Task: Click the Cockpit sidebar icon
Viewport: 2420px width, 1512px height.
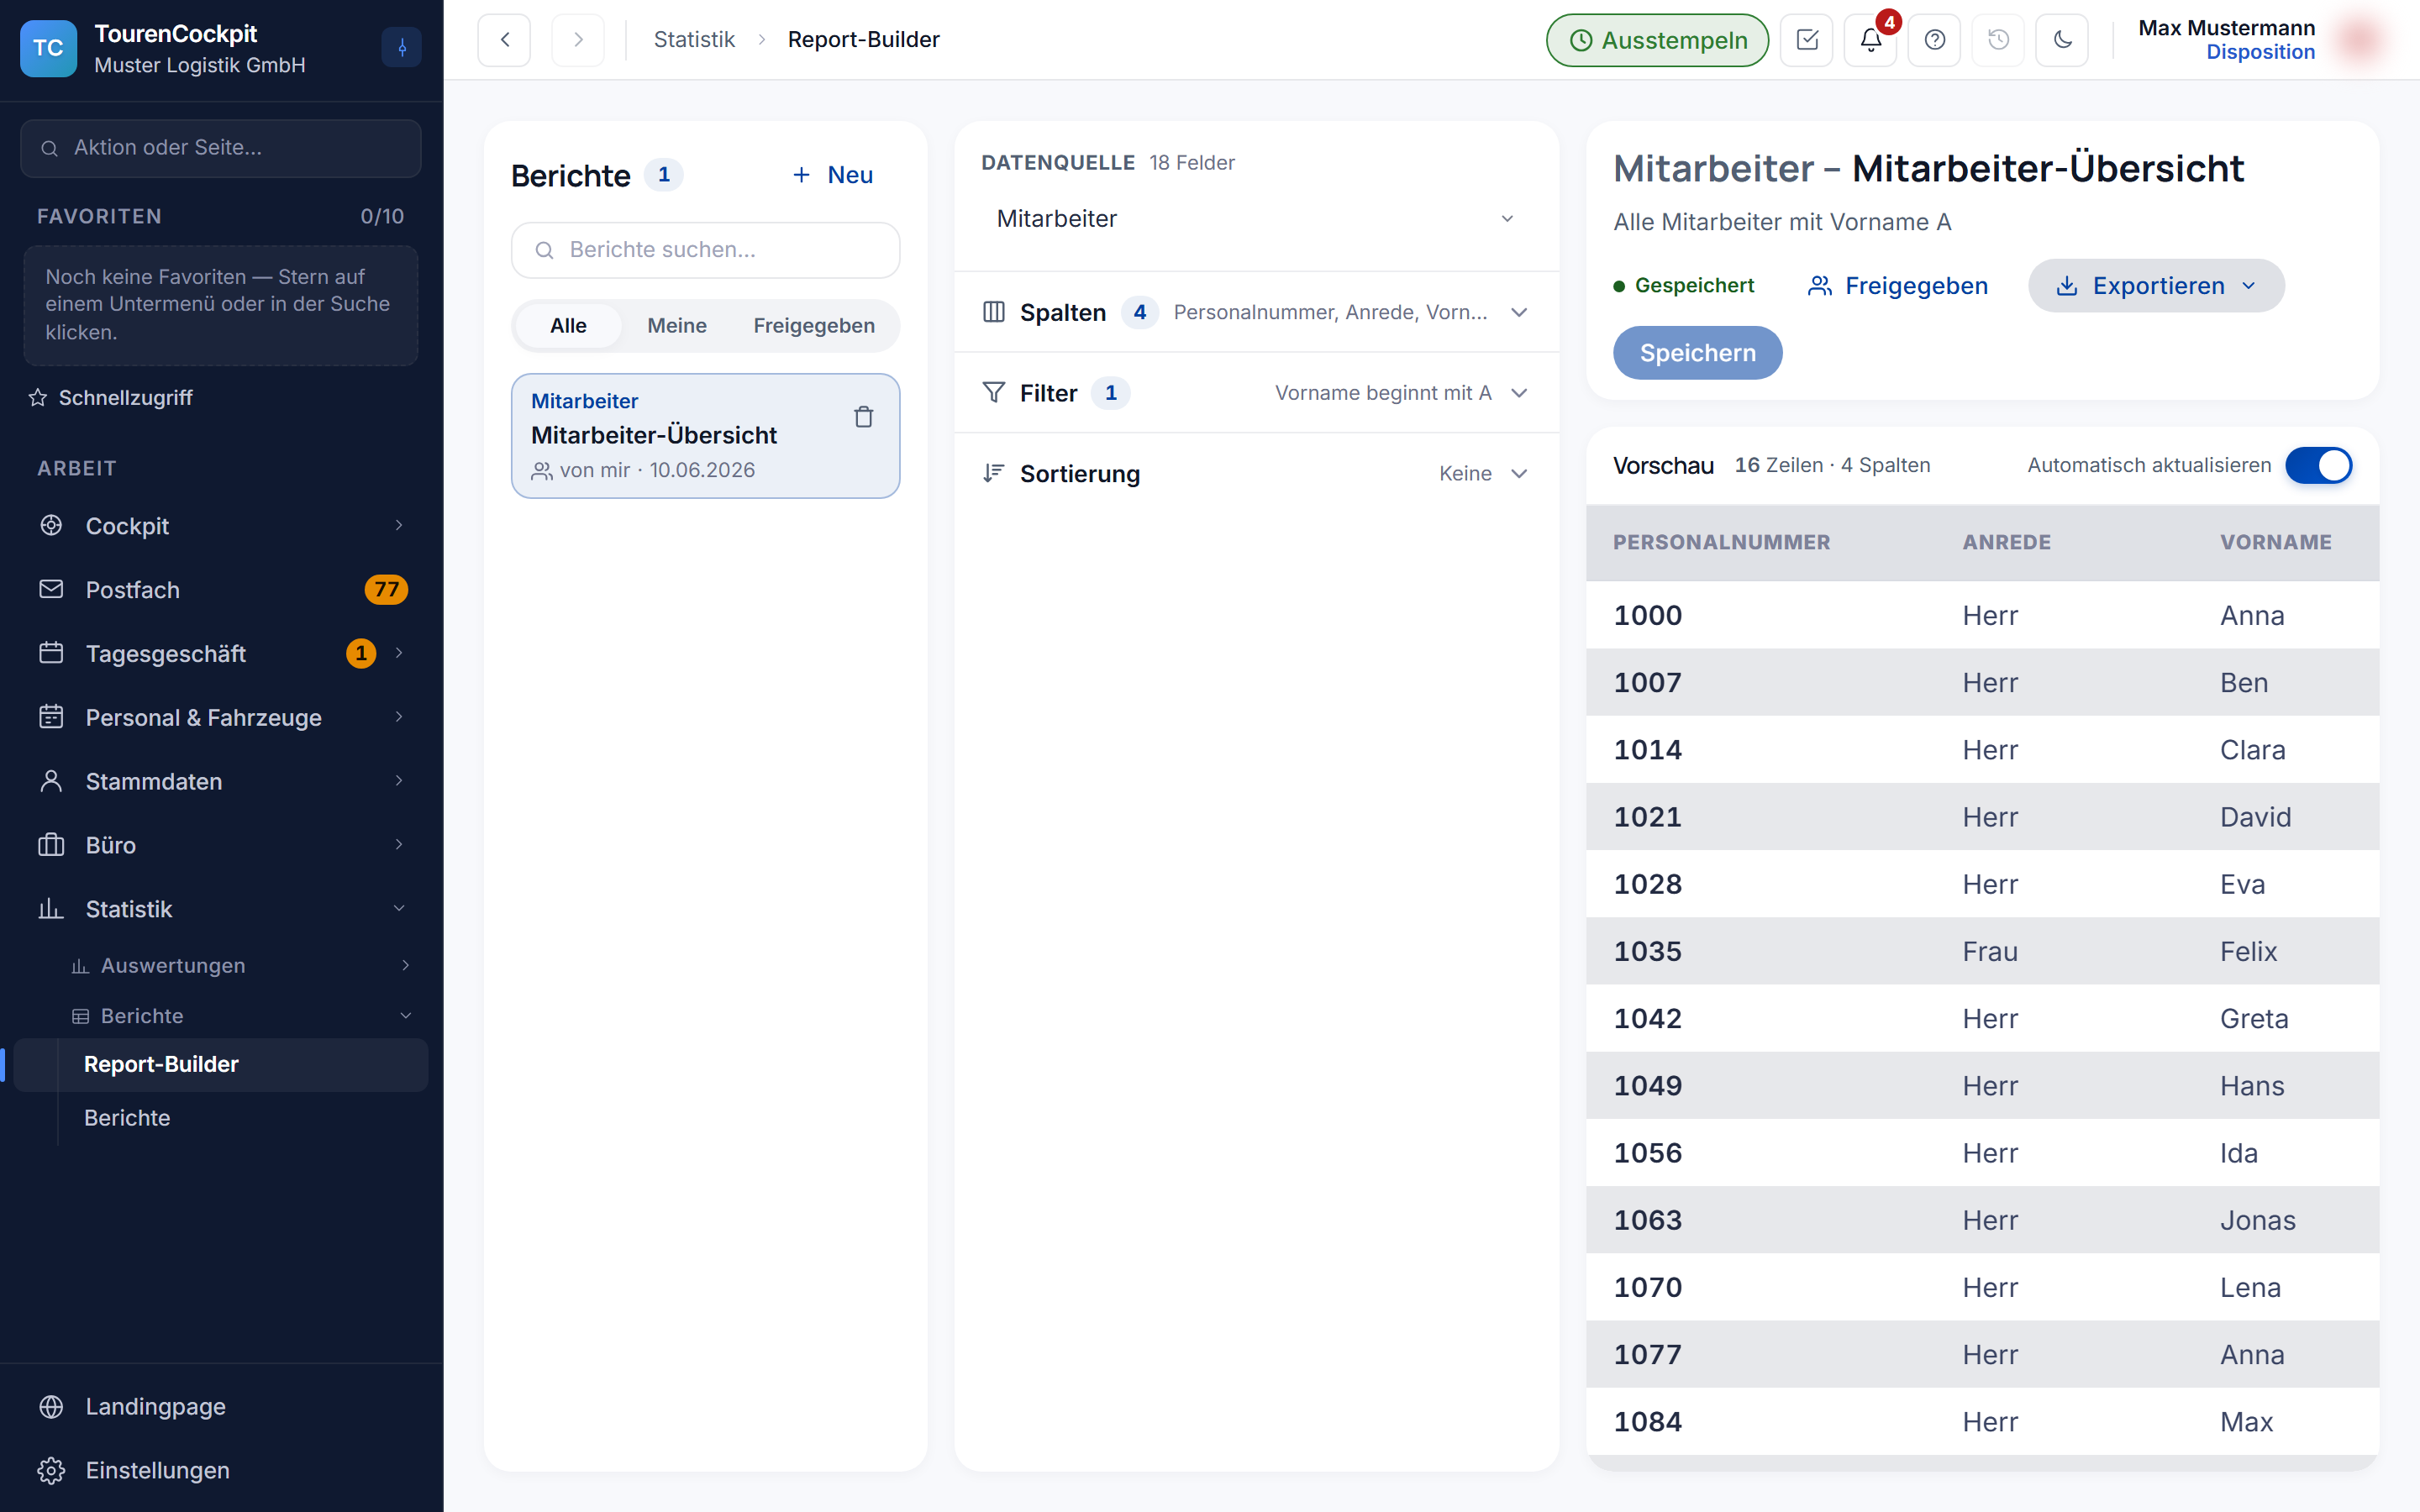Action: [51, 525]
